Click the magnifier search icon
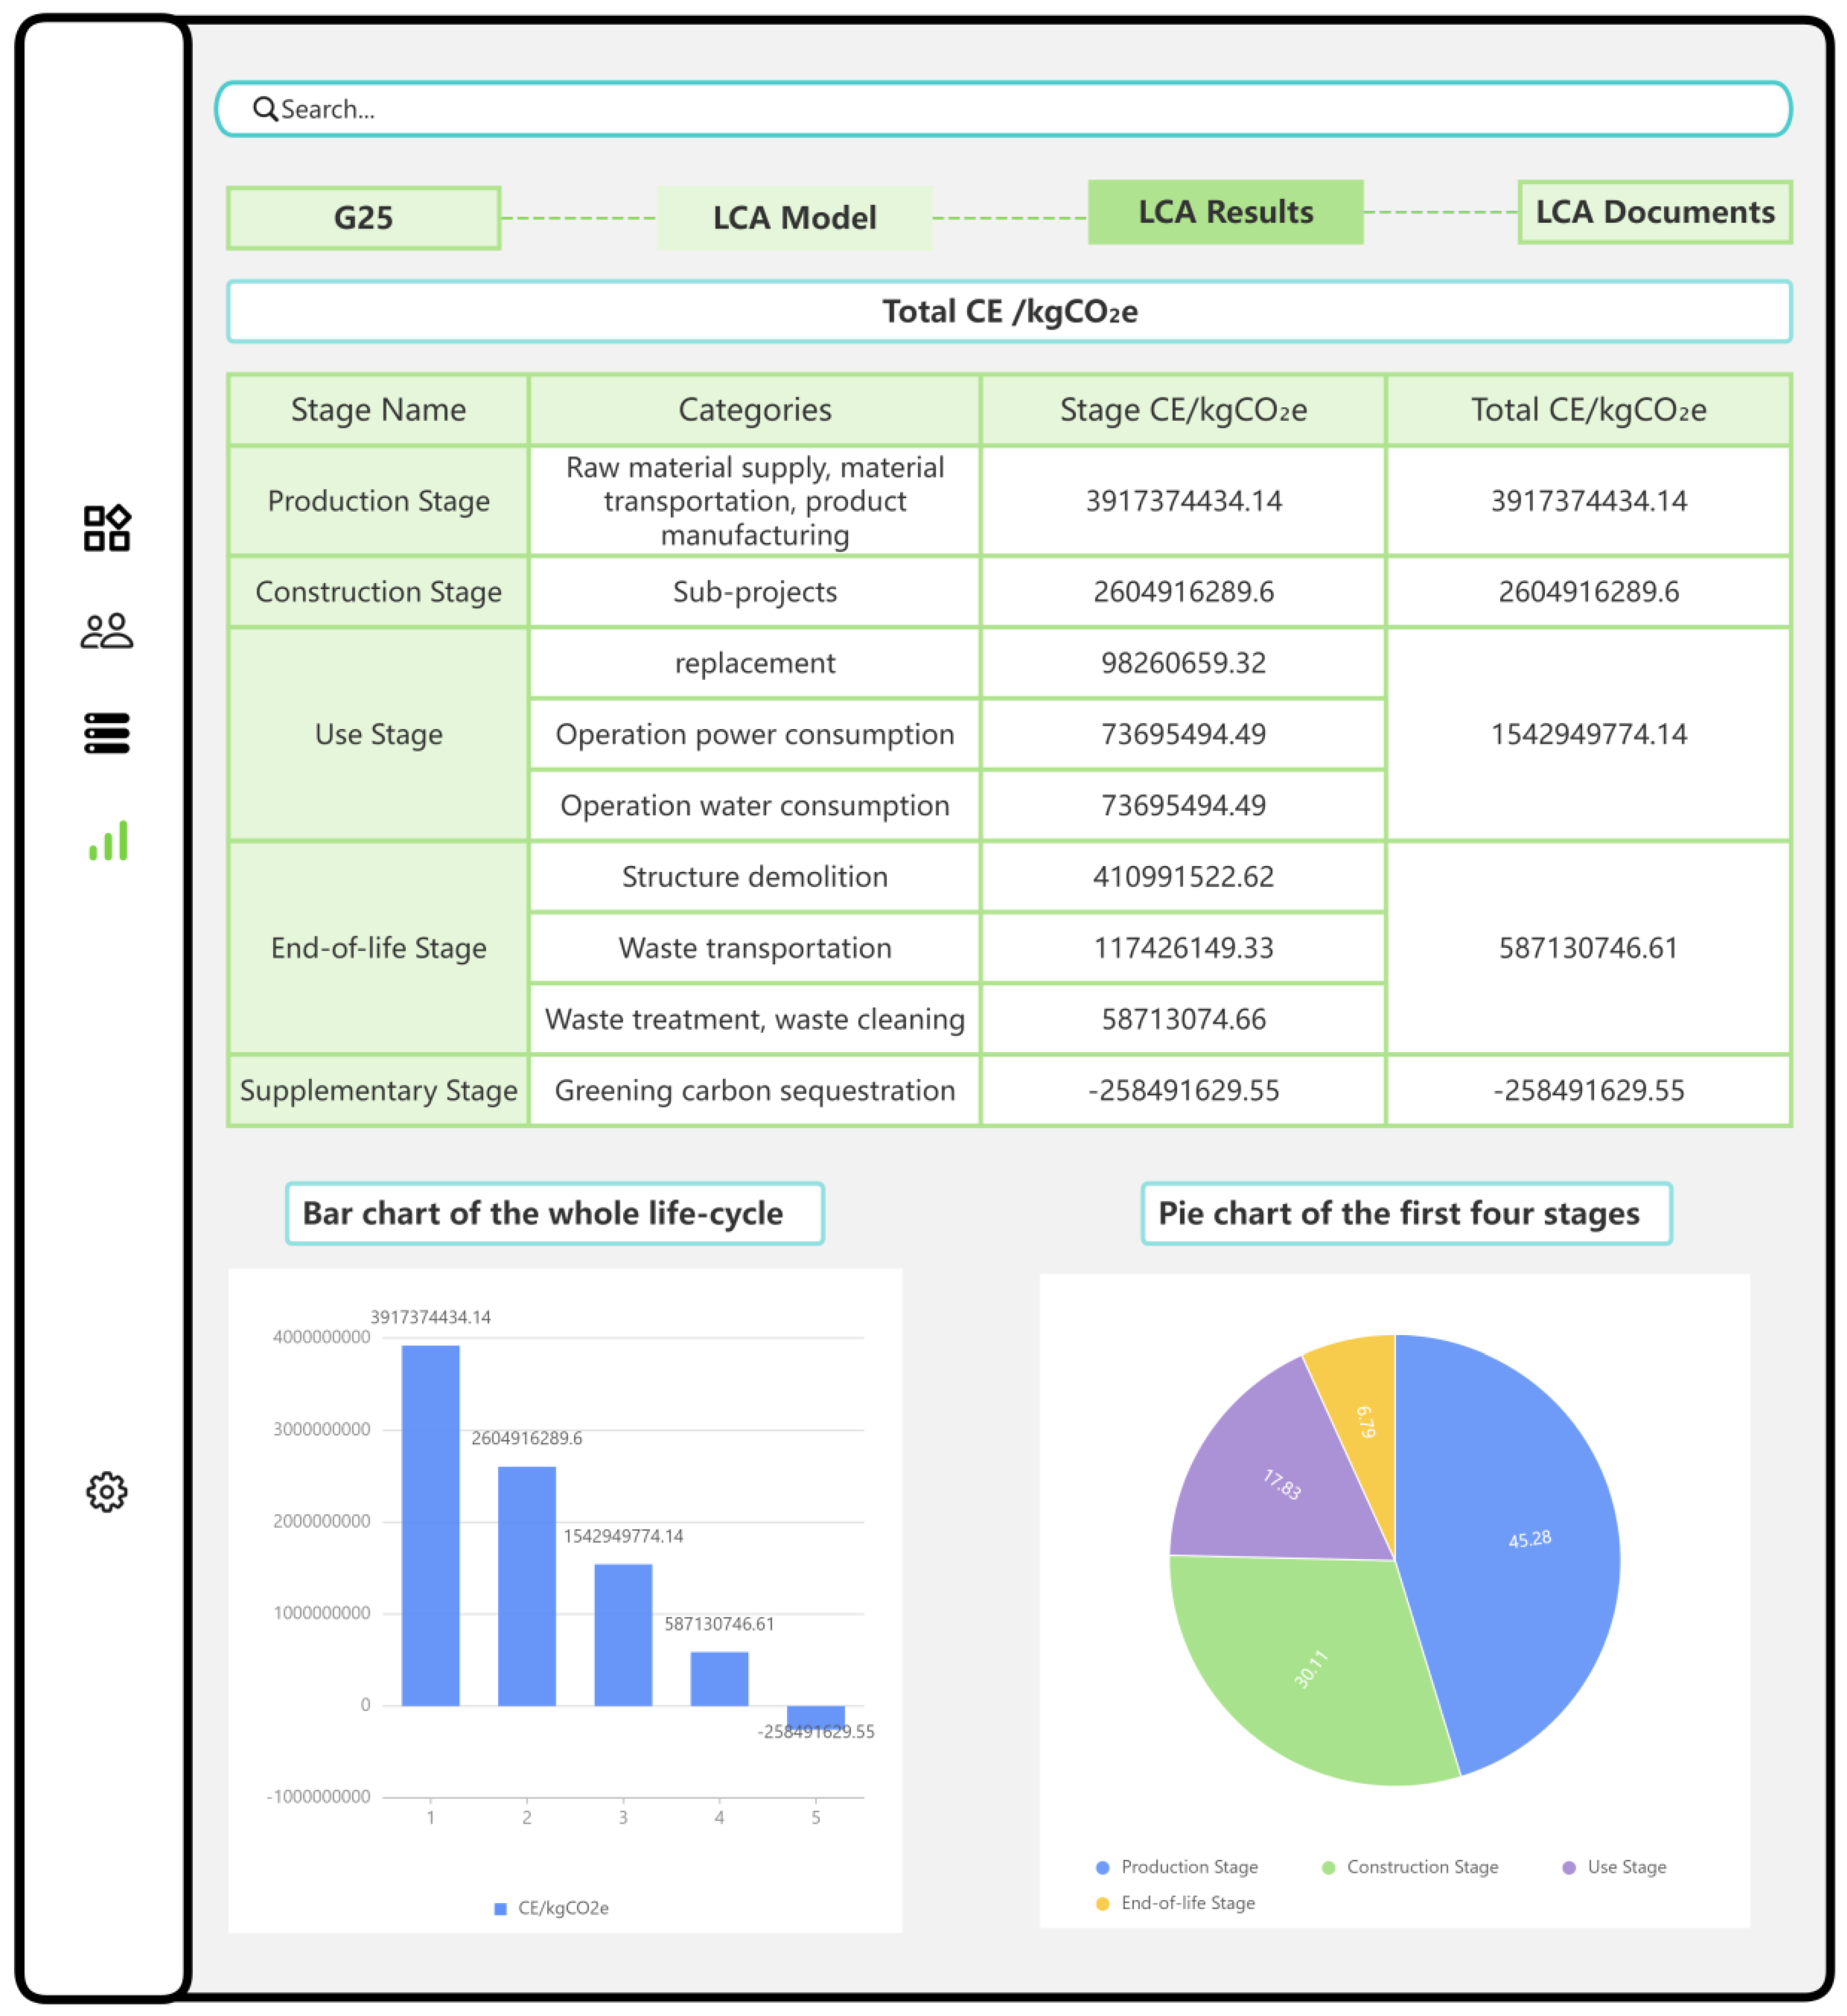 click(264, 109)
